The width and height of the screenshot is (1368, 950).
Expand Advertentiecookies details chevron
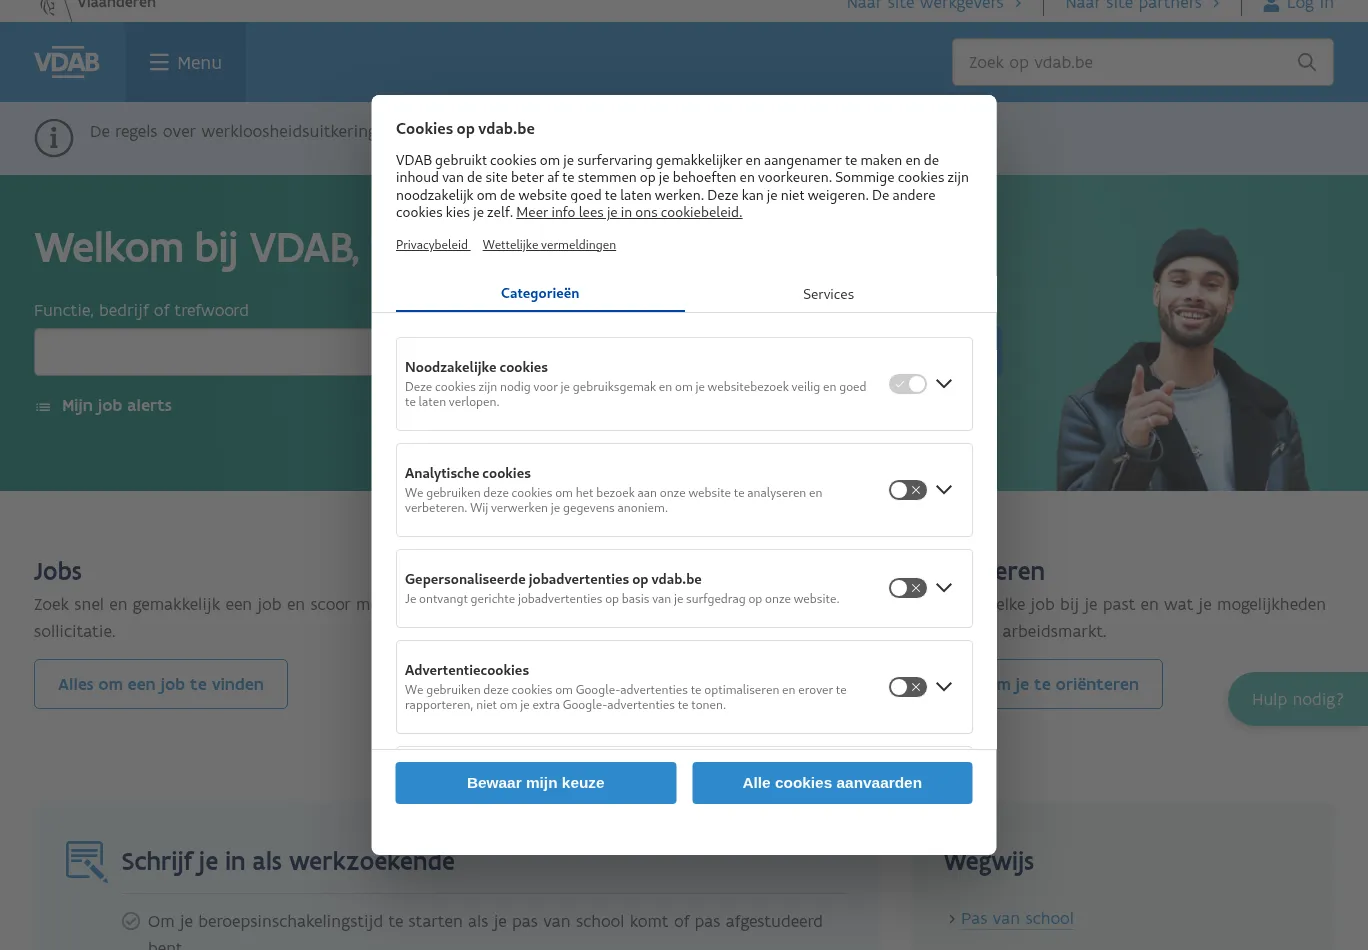coord(944,687)
